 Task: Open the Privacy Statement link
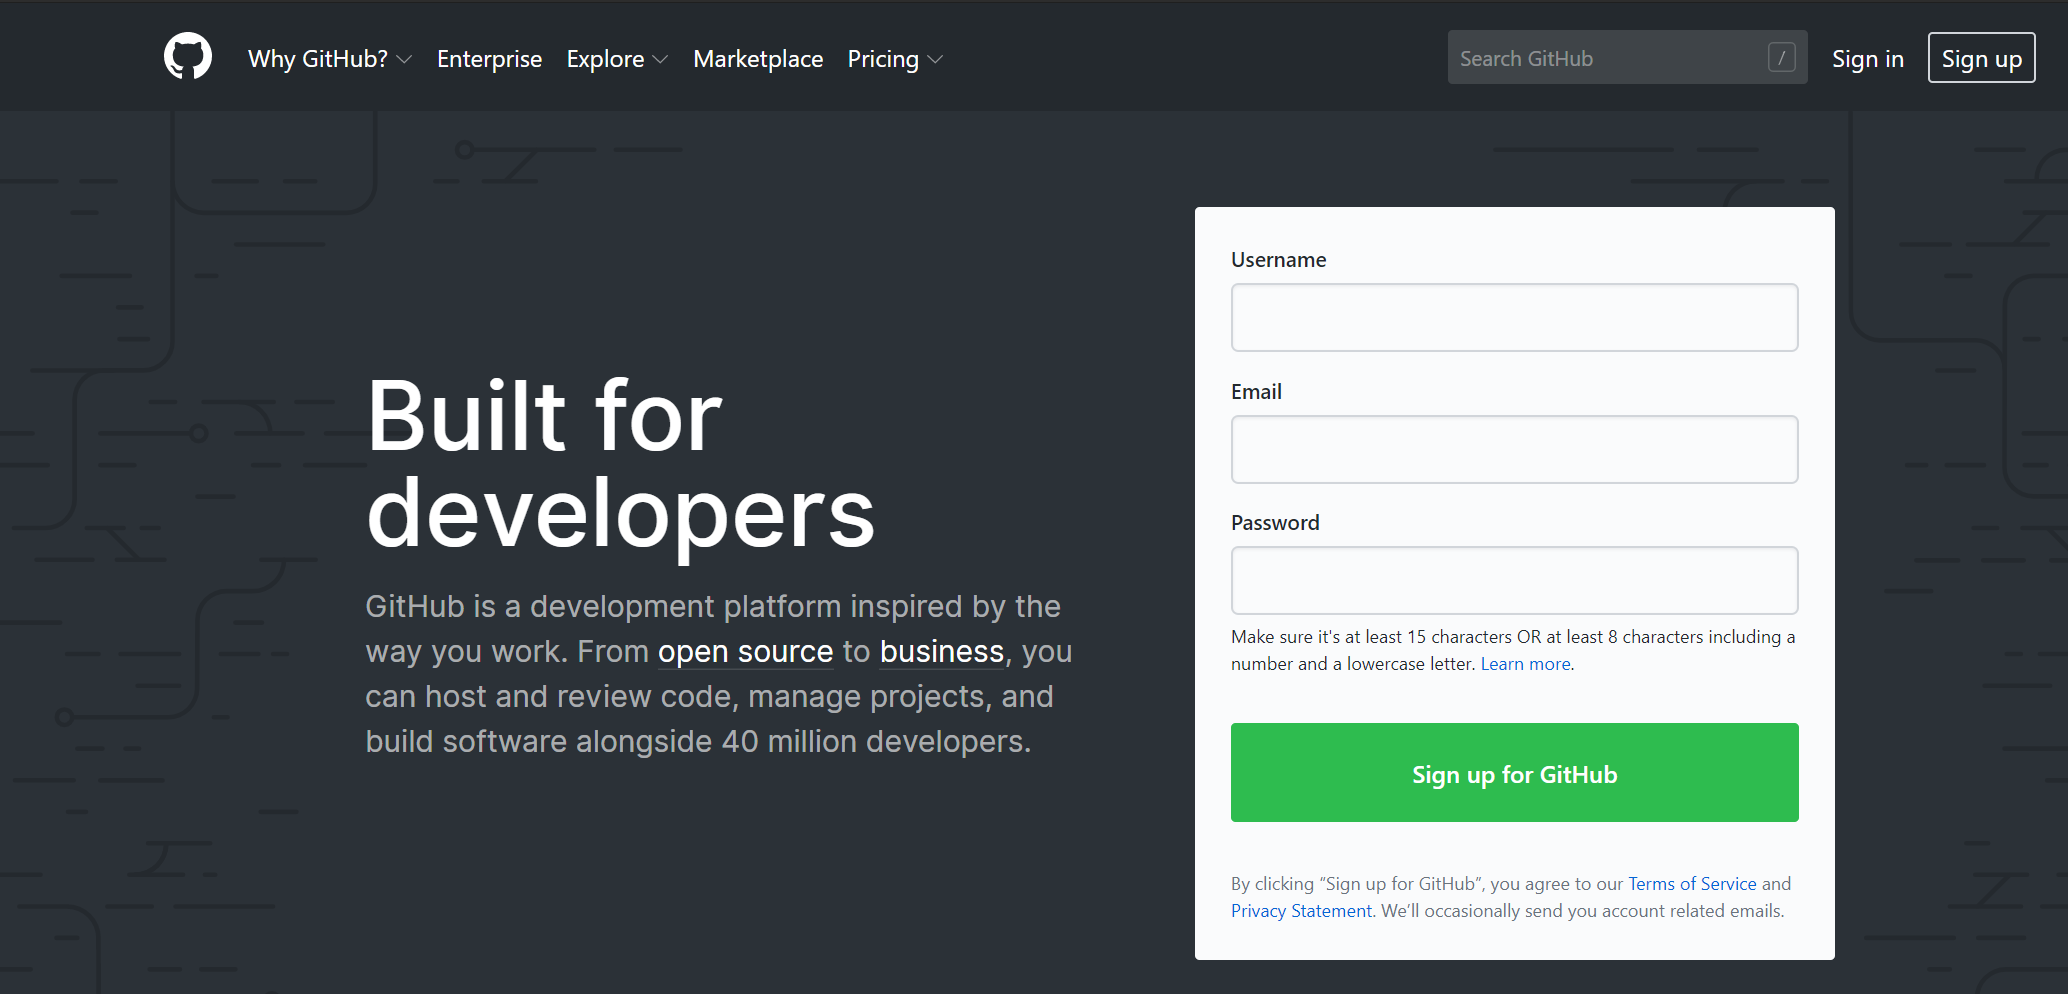(x=1301, y=911)
